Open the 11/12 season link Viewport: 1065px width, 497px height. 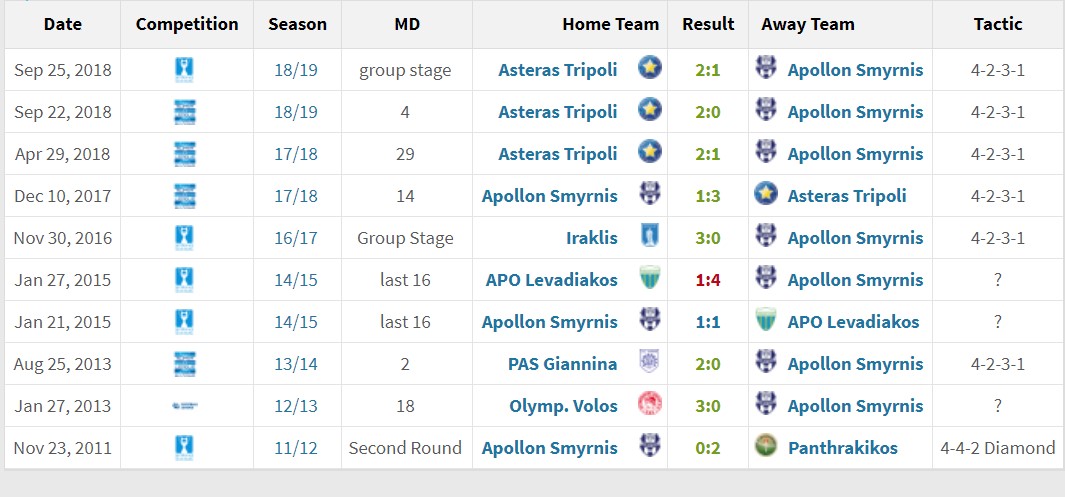coord(296,448)
